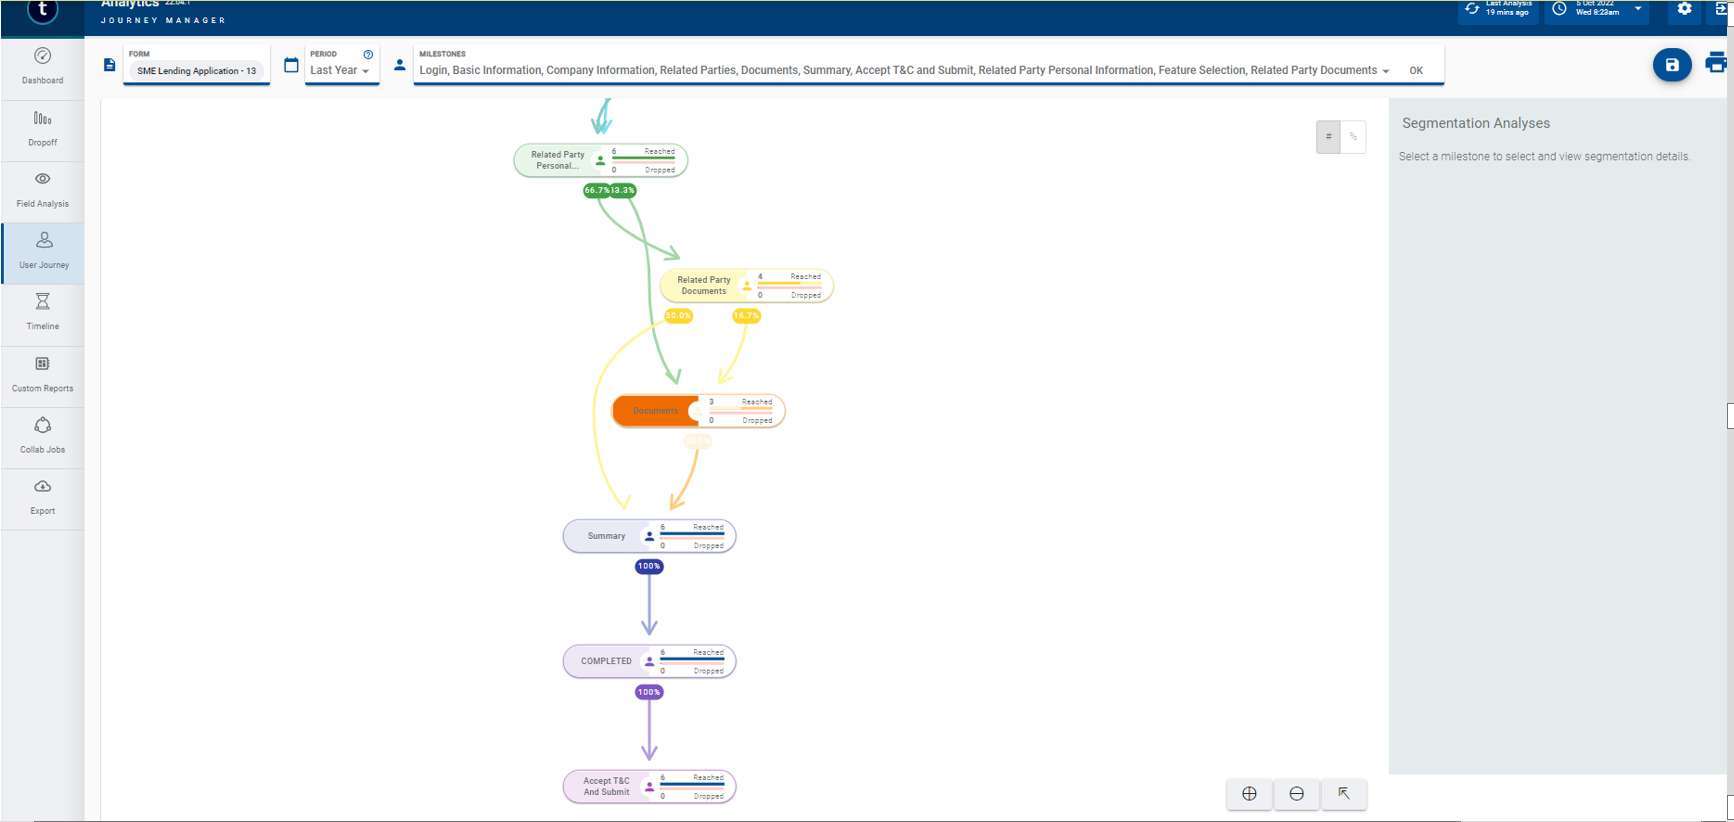The image size is (1734, 822).
Task: Click the form document icon
Action: (x=110, y=65)
